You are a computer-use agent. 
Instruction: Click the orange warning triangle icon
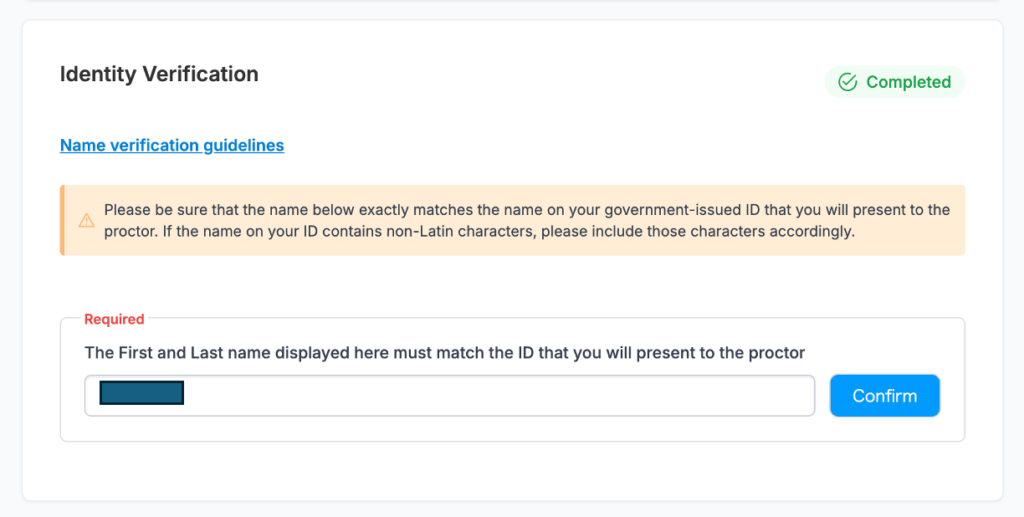[87, 220]
